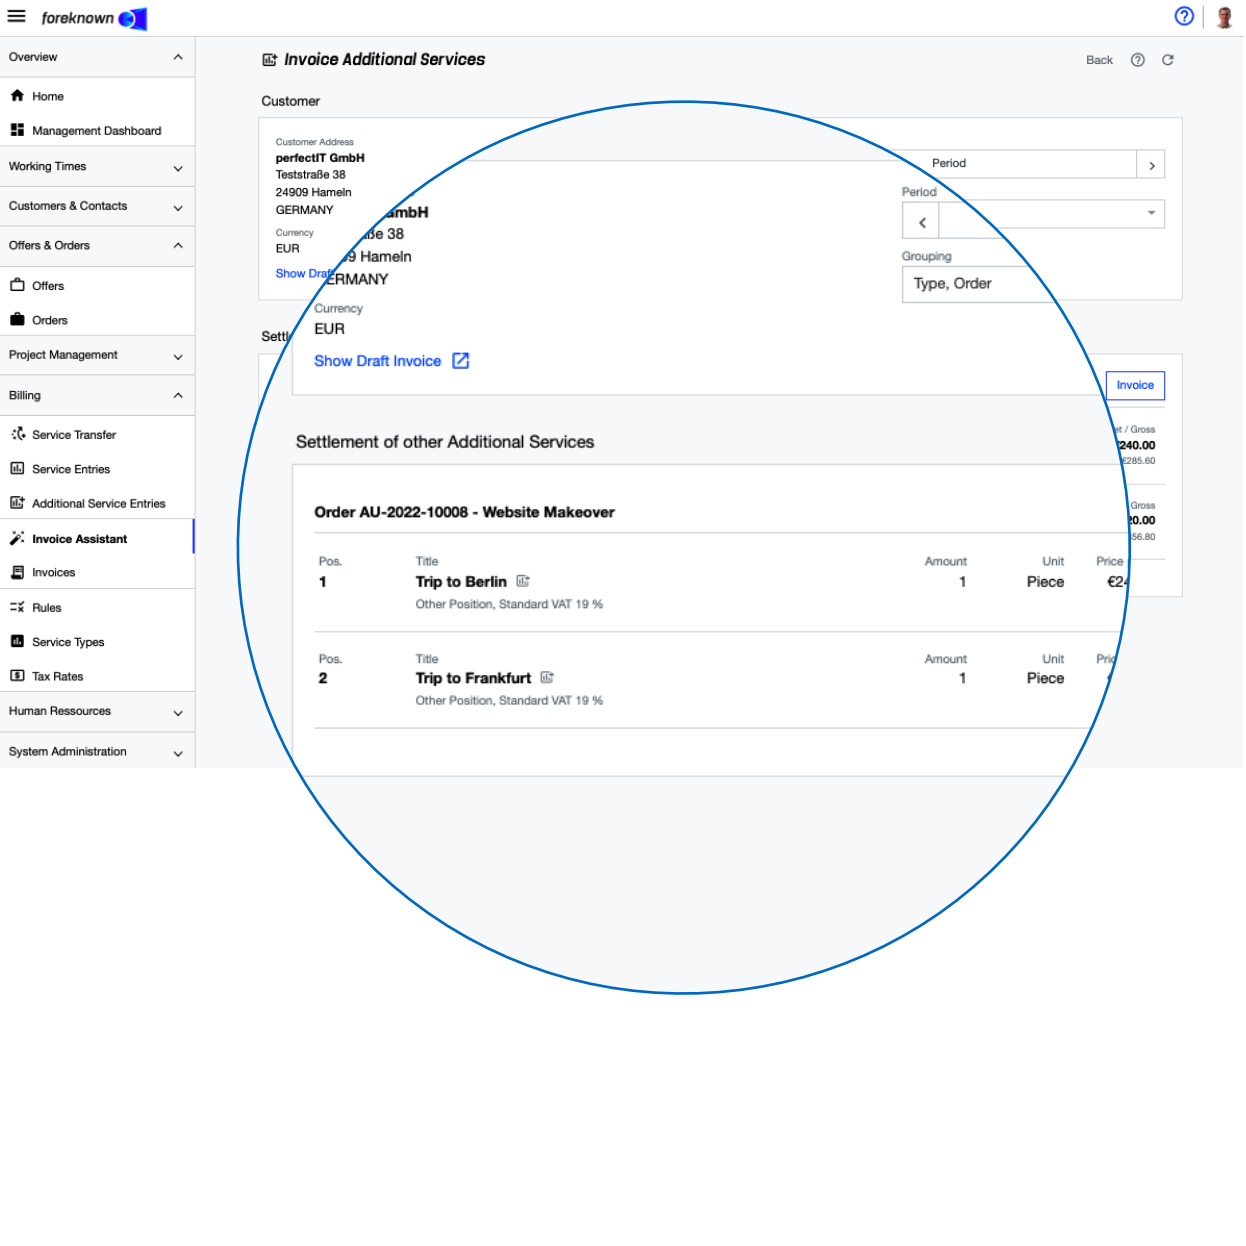Screen dimensions: 1246x1246
Task: Open Management Dashboard
Action: pos(96,131)
